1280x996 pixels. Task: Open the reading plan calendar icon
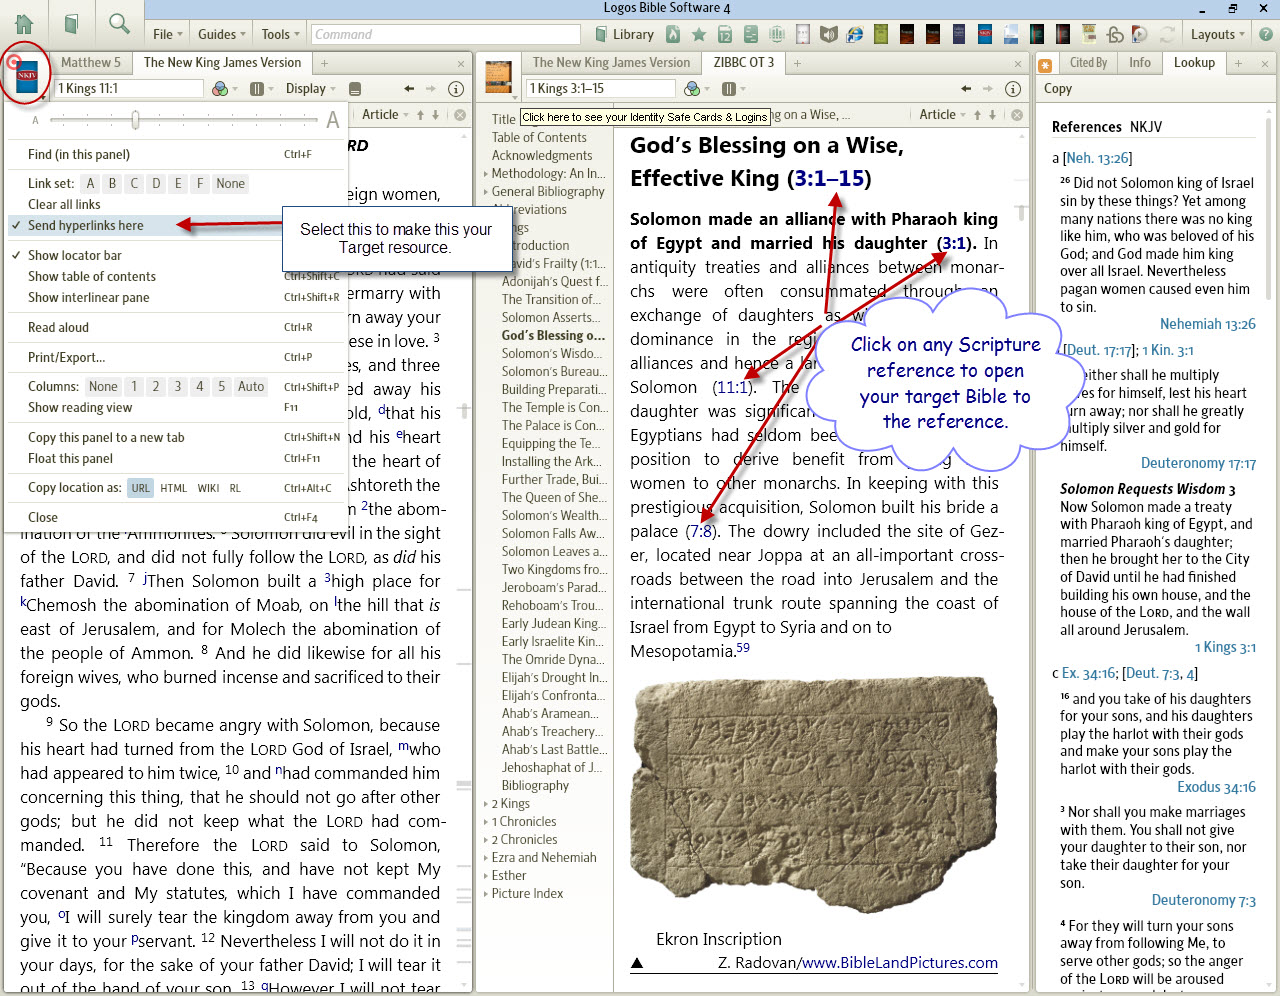click(x=725, y=34)
